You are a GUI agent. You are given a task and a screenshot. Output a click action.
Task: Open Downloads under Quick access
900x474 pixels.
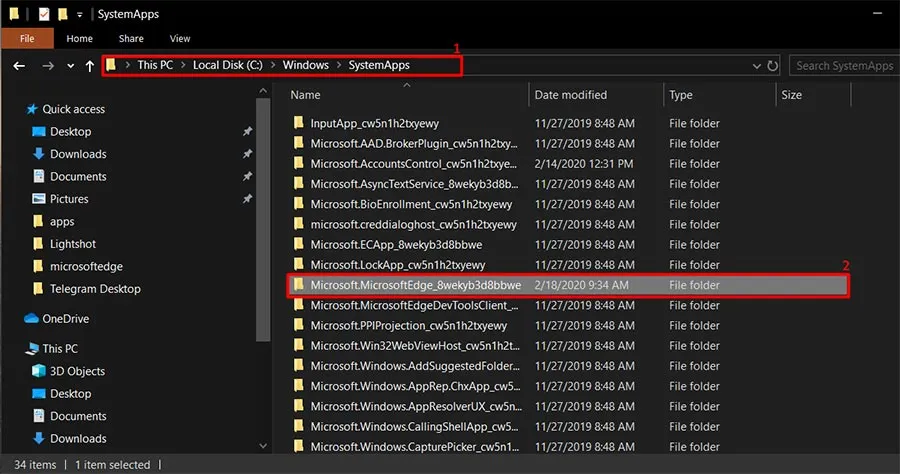tap(78, 154)
